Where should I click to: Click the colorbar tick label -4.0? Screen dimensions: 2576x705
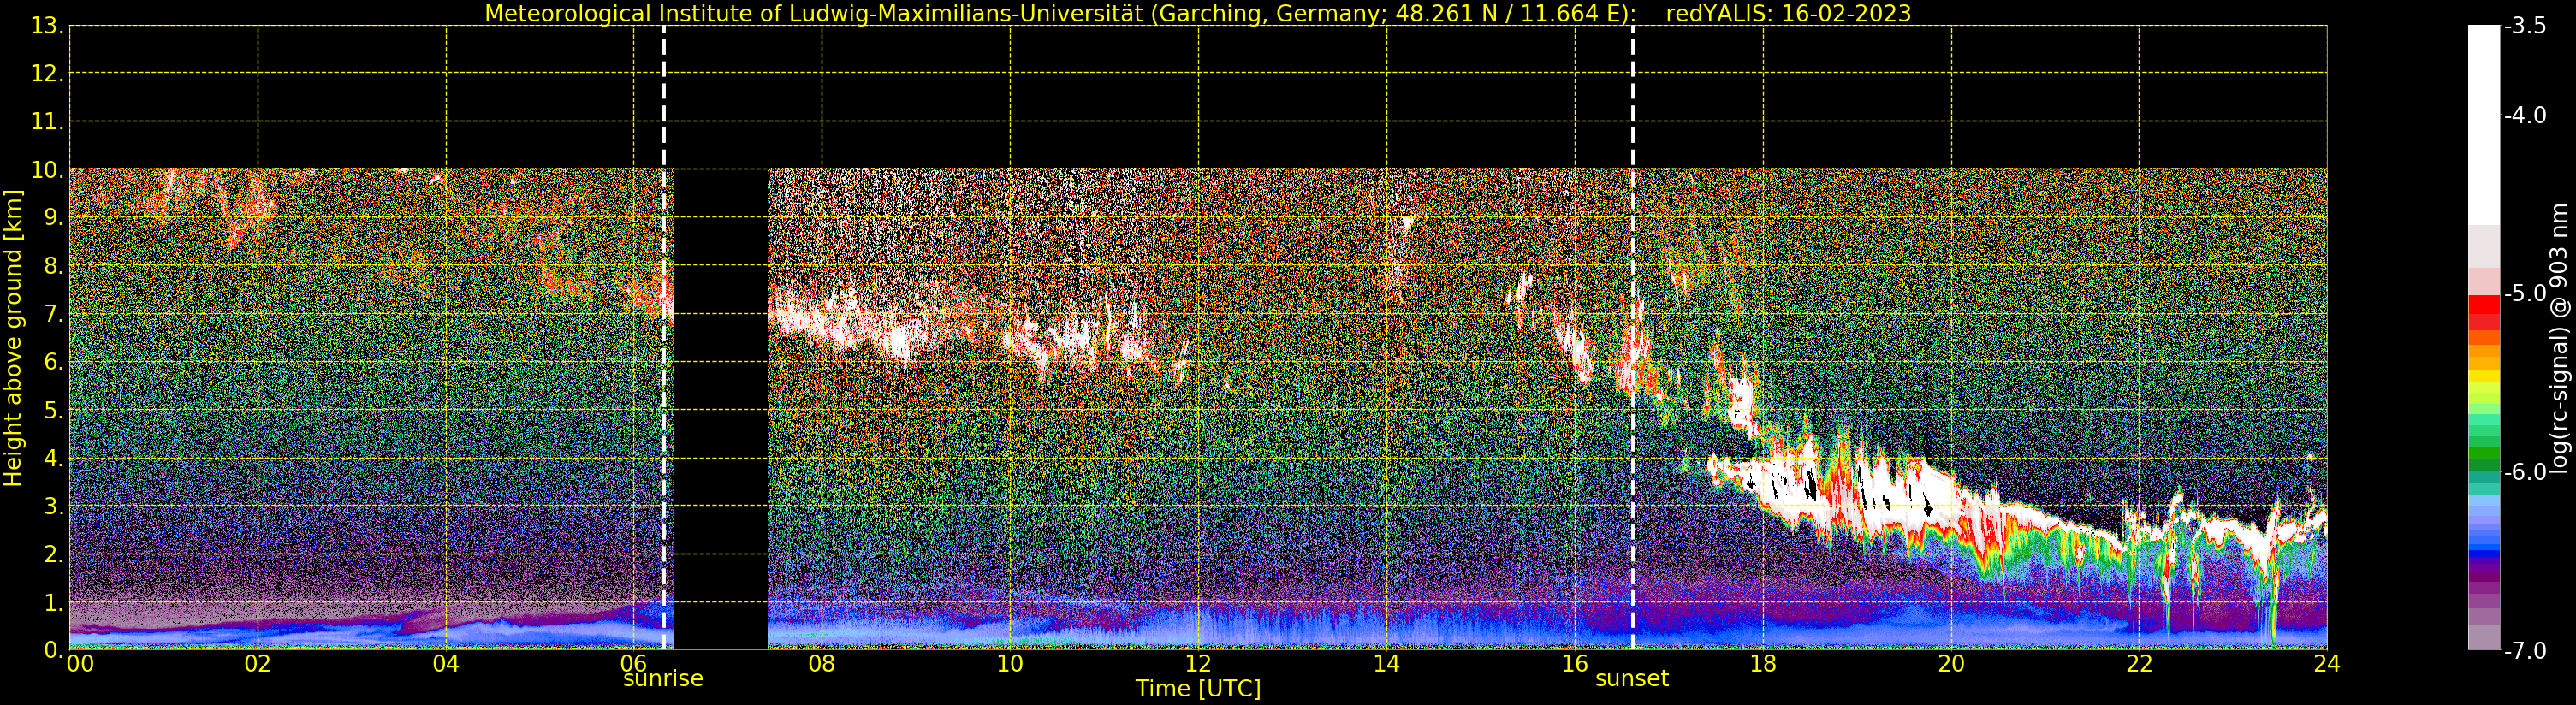pyautogui.click(x=2525, y=115)
